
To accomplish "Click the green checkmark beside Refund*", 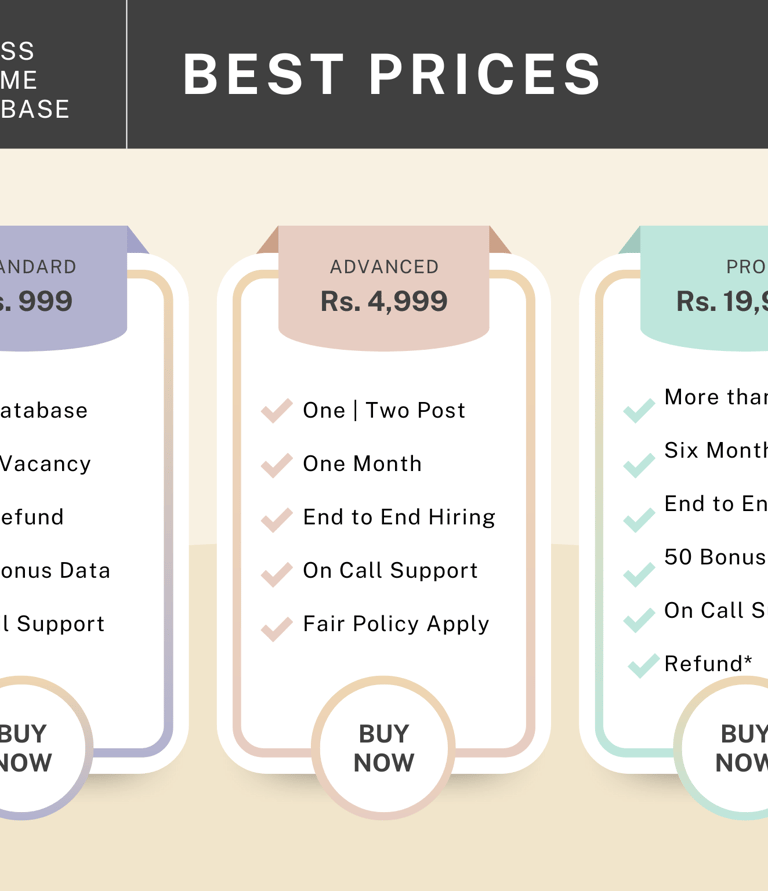I will tap(643, 665).
